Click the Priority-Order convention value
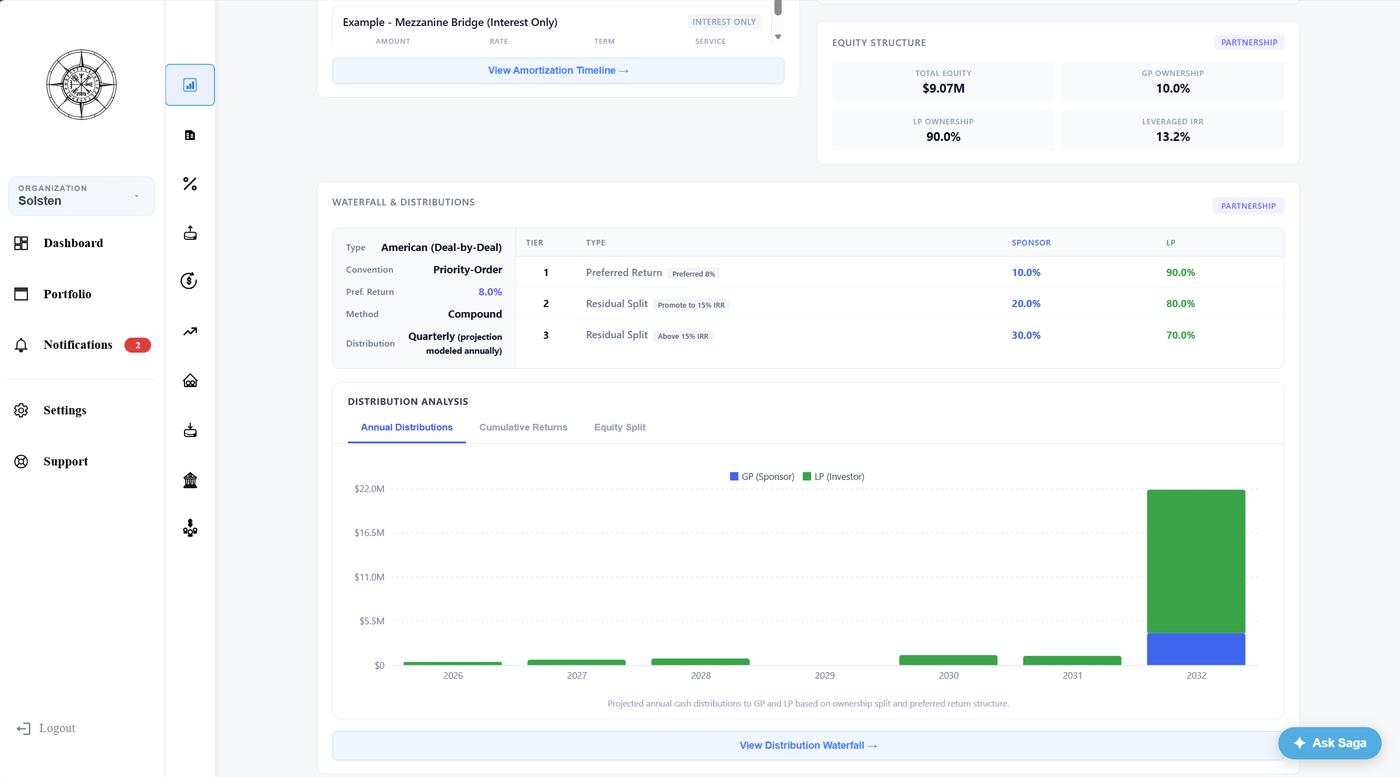This screenshot has width=1400, height=777. (467, 270)
